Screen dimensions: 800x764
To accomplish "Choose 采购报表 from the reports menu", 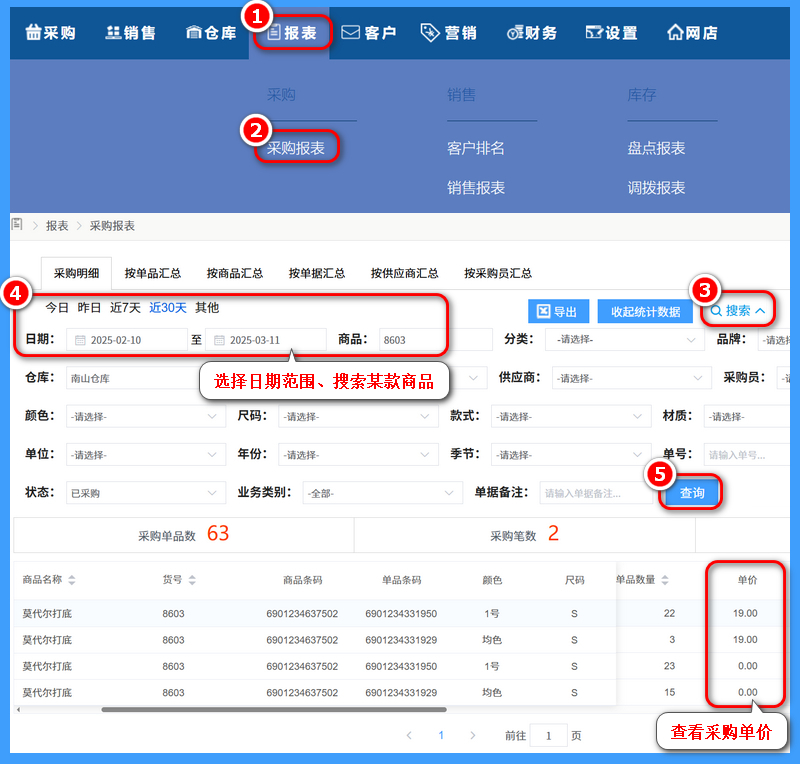I will point(296,148).
